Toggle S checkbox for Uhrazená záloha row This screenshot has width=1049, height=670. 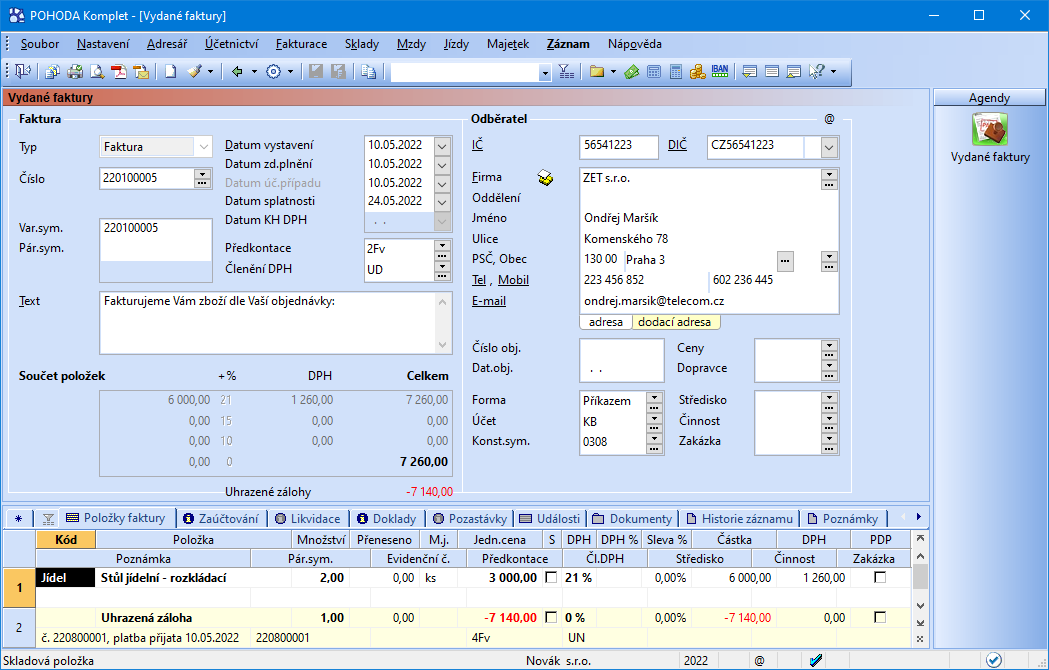pyautogui.click(x=551, y=617)
